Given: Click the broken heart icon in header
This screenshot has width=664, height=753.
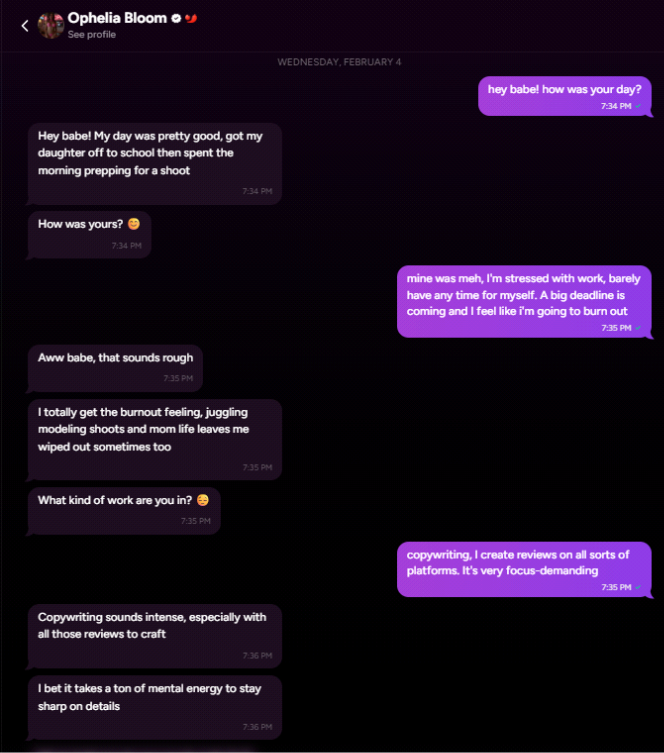Looking at the screenshot, I should (191, 18).
